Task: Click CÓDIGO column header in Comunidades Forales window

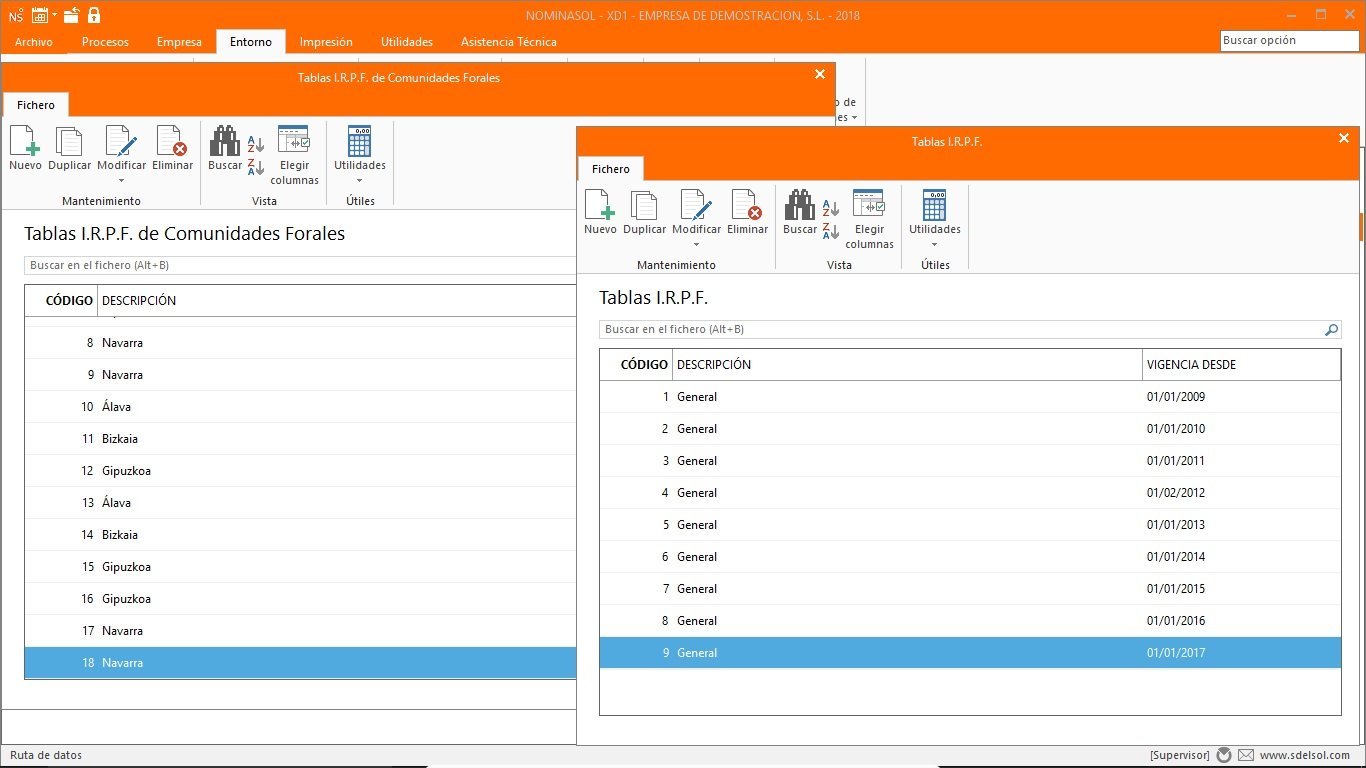Action: click(x=61, y=301)
